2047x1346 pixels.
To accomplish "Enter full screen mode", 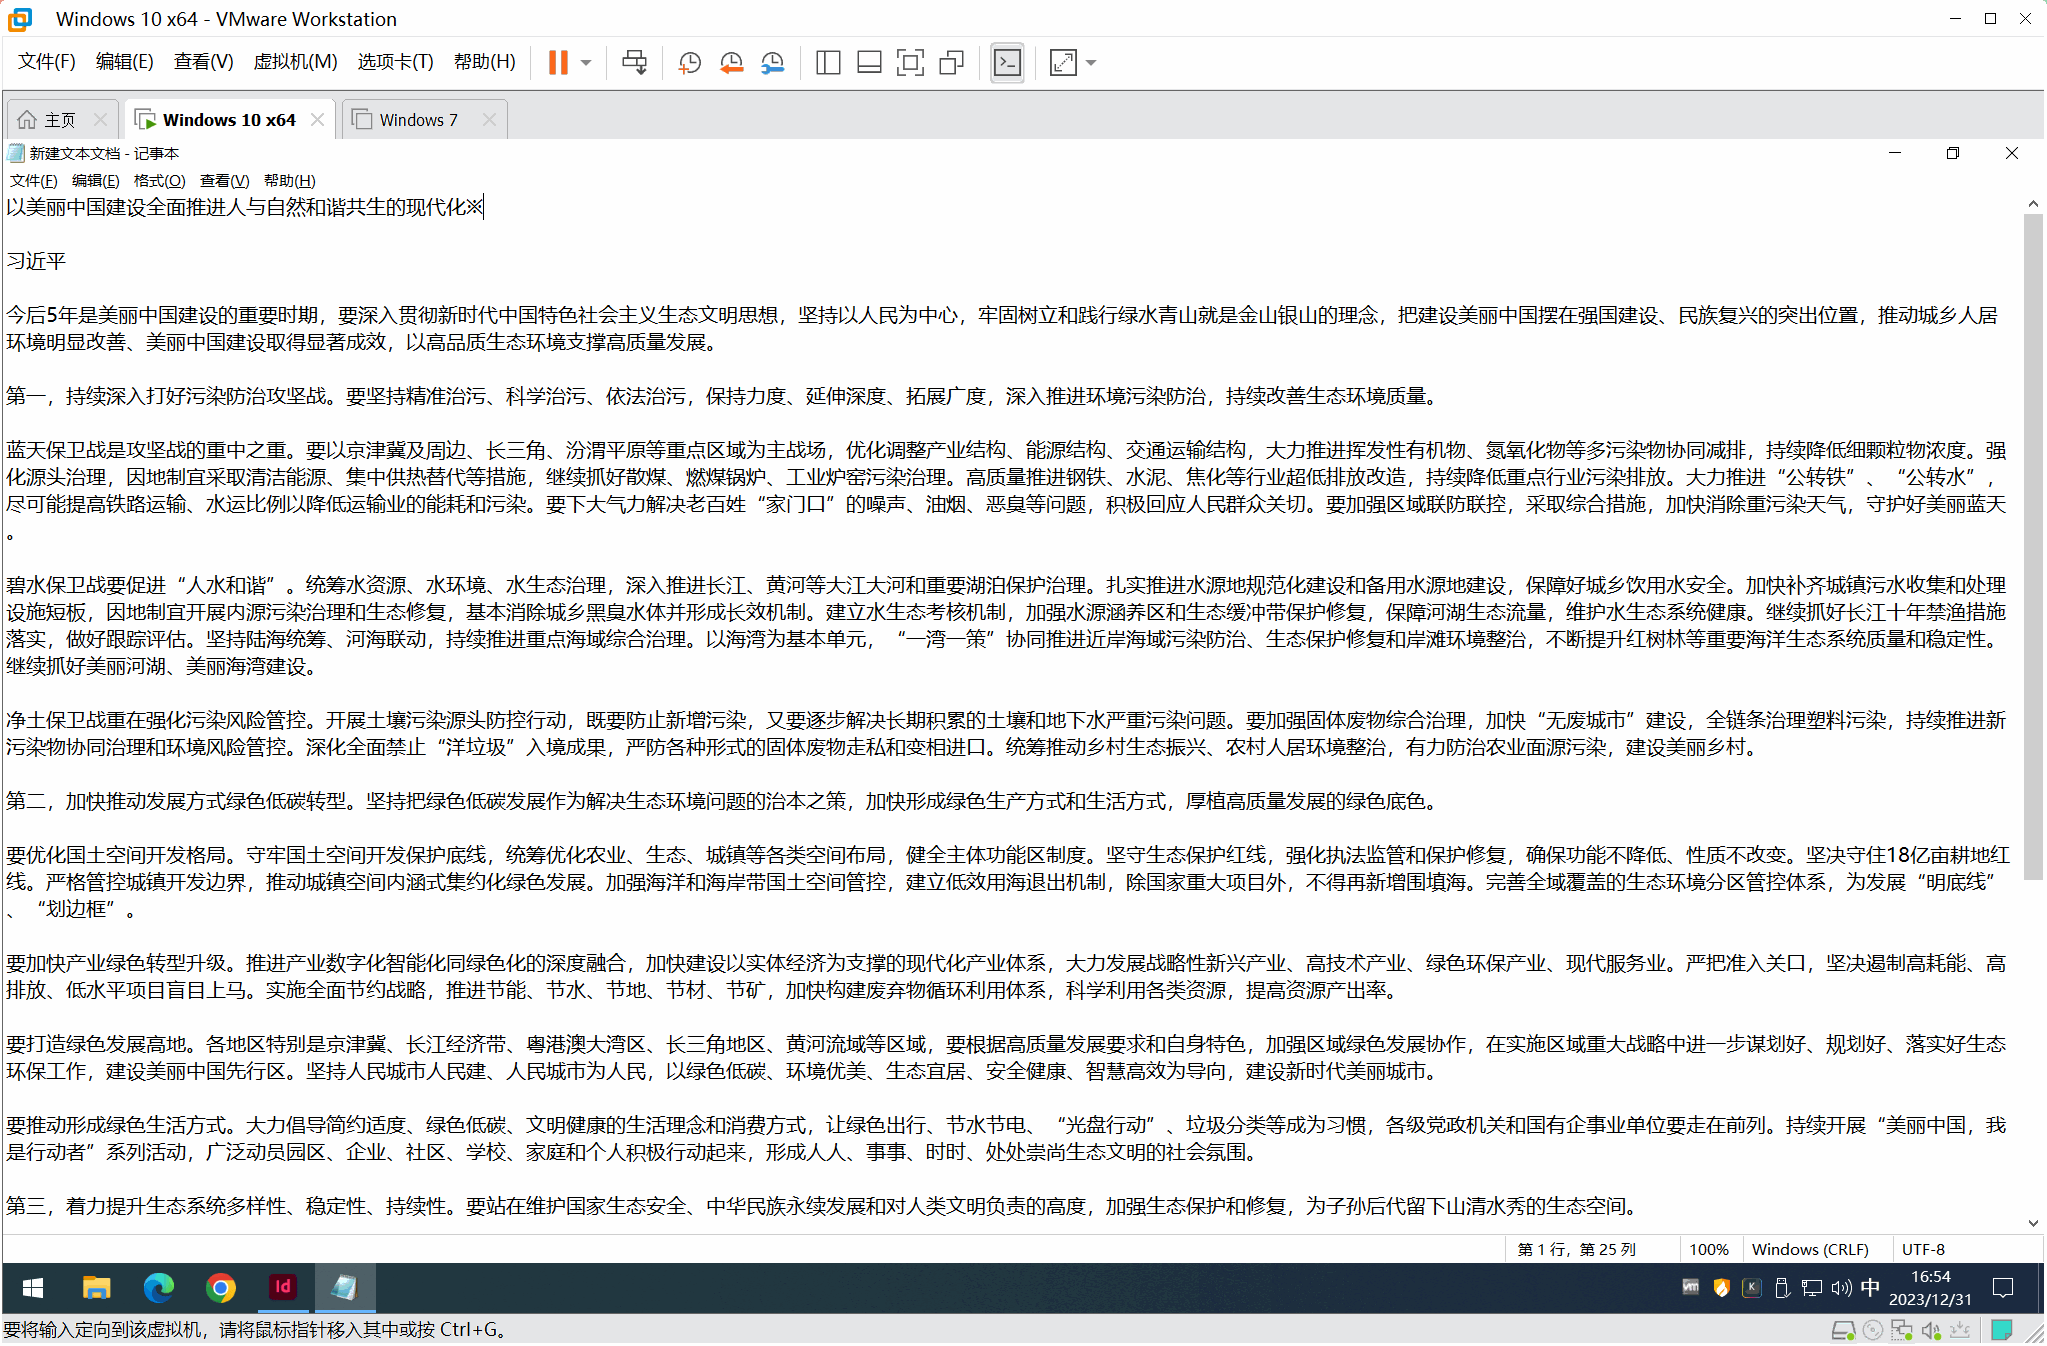I will 910,63.
